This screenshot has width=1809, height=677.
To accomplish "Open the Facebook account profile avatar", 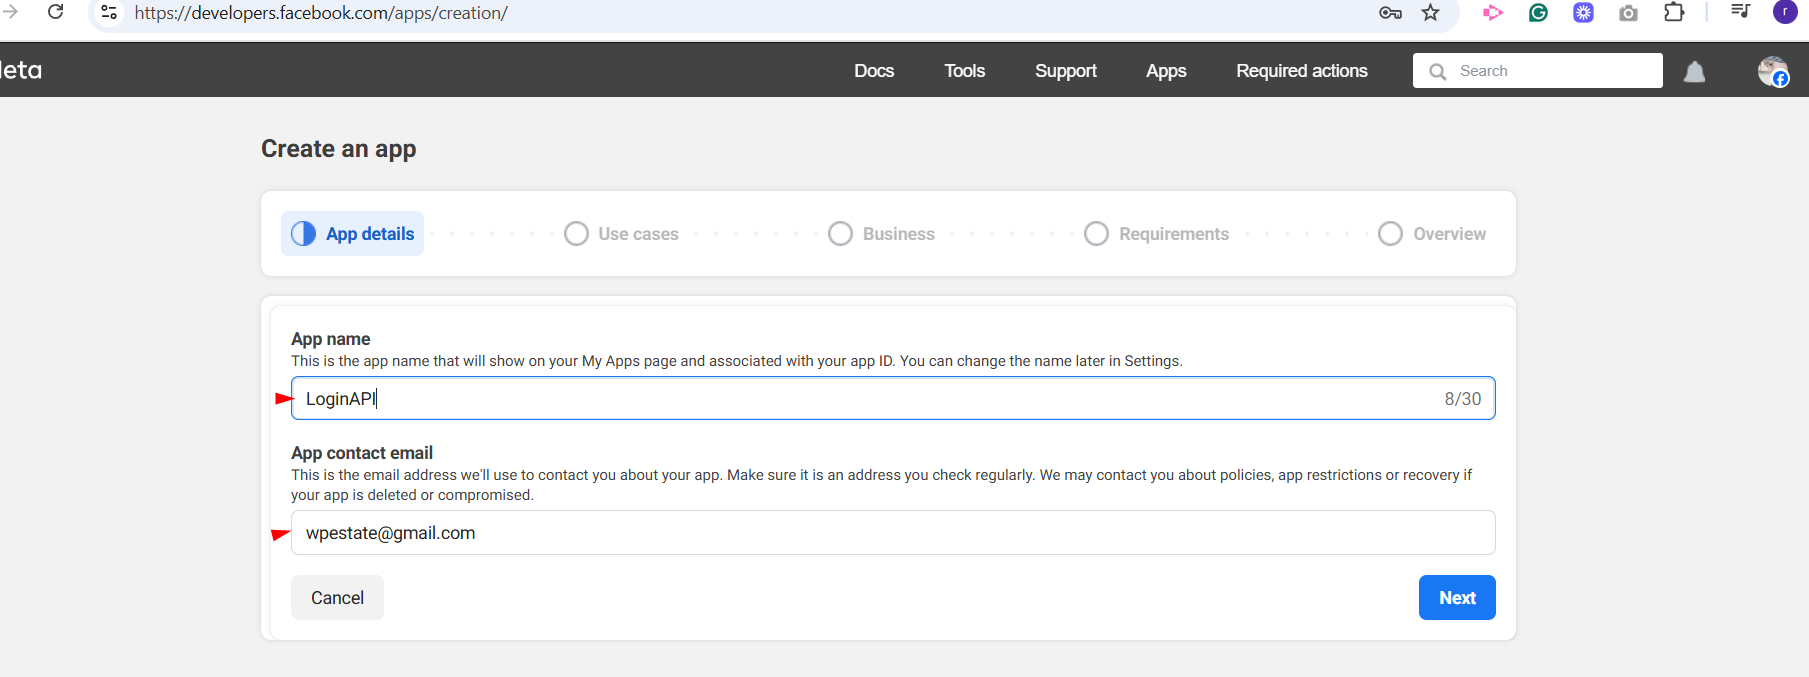I will [x=1772, y=72].
